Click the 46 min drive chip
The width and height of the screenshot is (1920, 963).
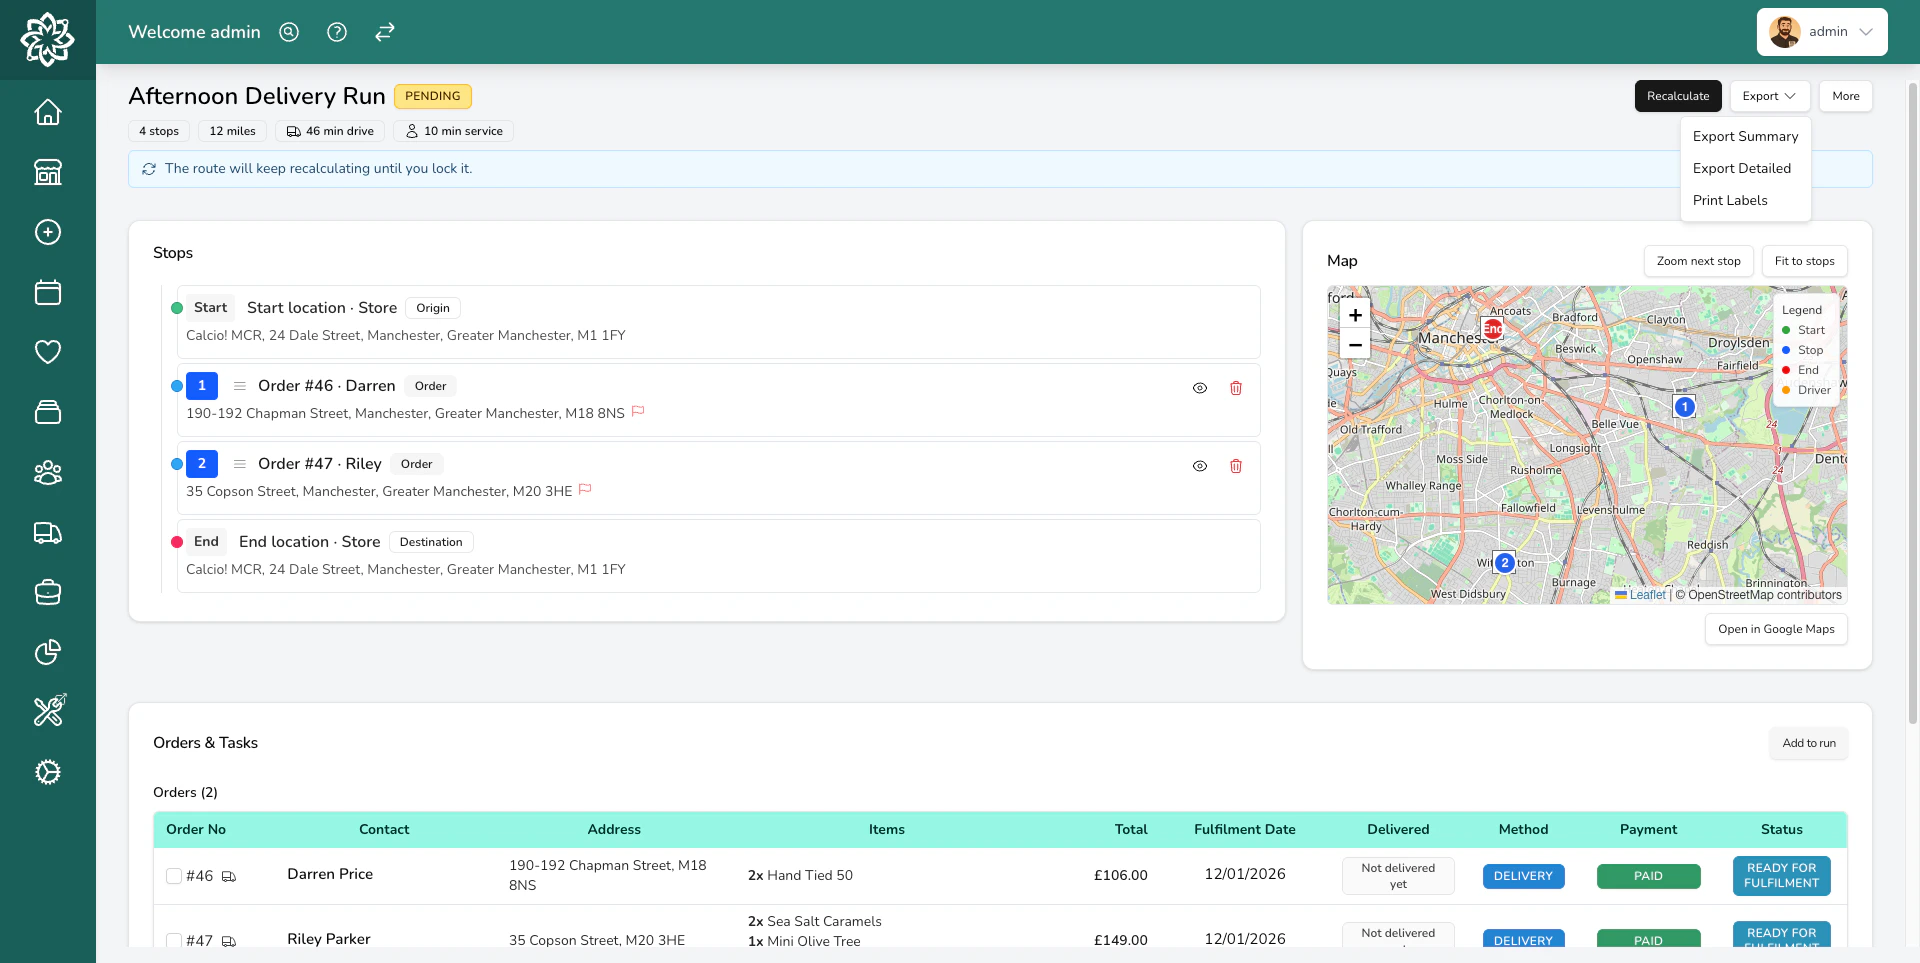(x=330, y=131)
